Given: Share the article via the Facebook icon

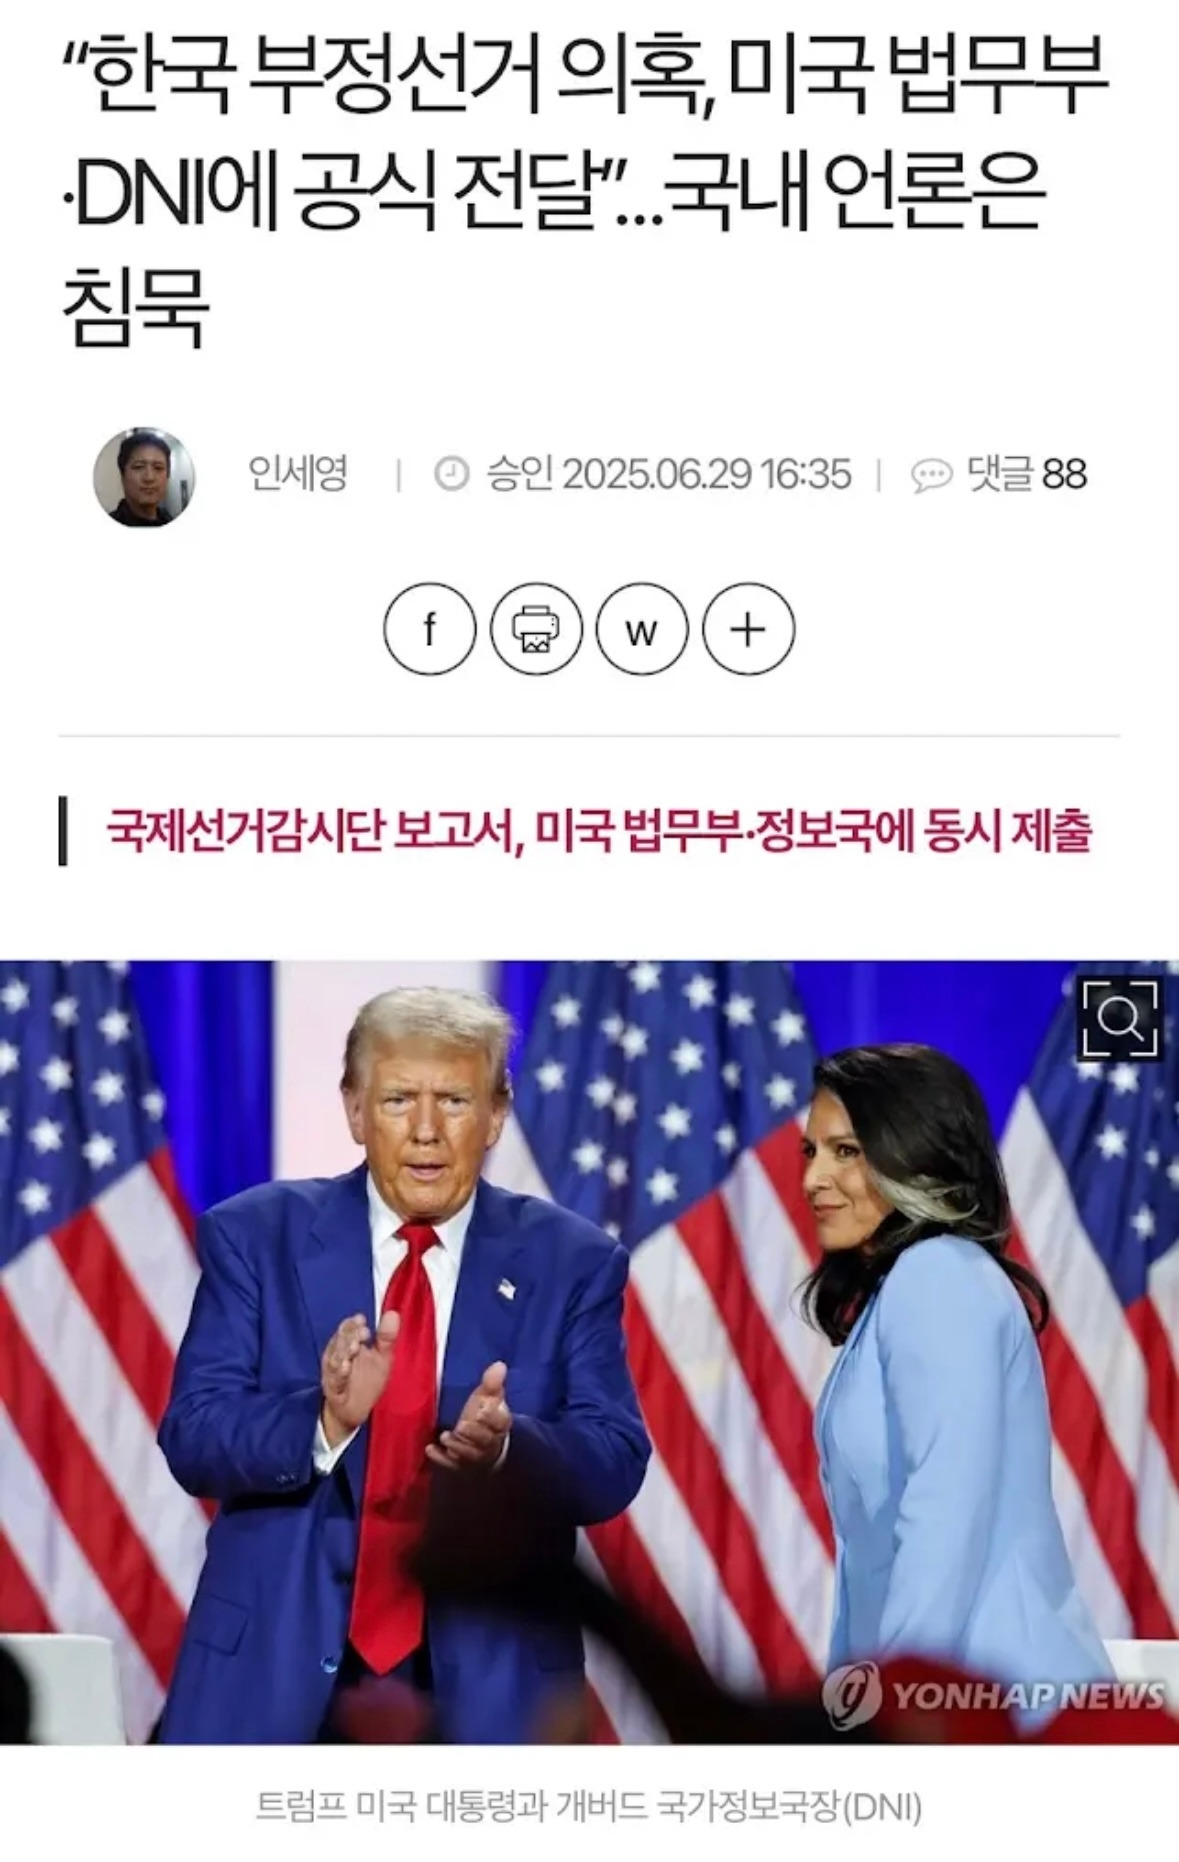Looking at the screenshot, I should [x=430, y=629].
